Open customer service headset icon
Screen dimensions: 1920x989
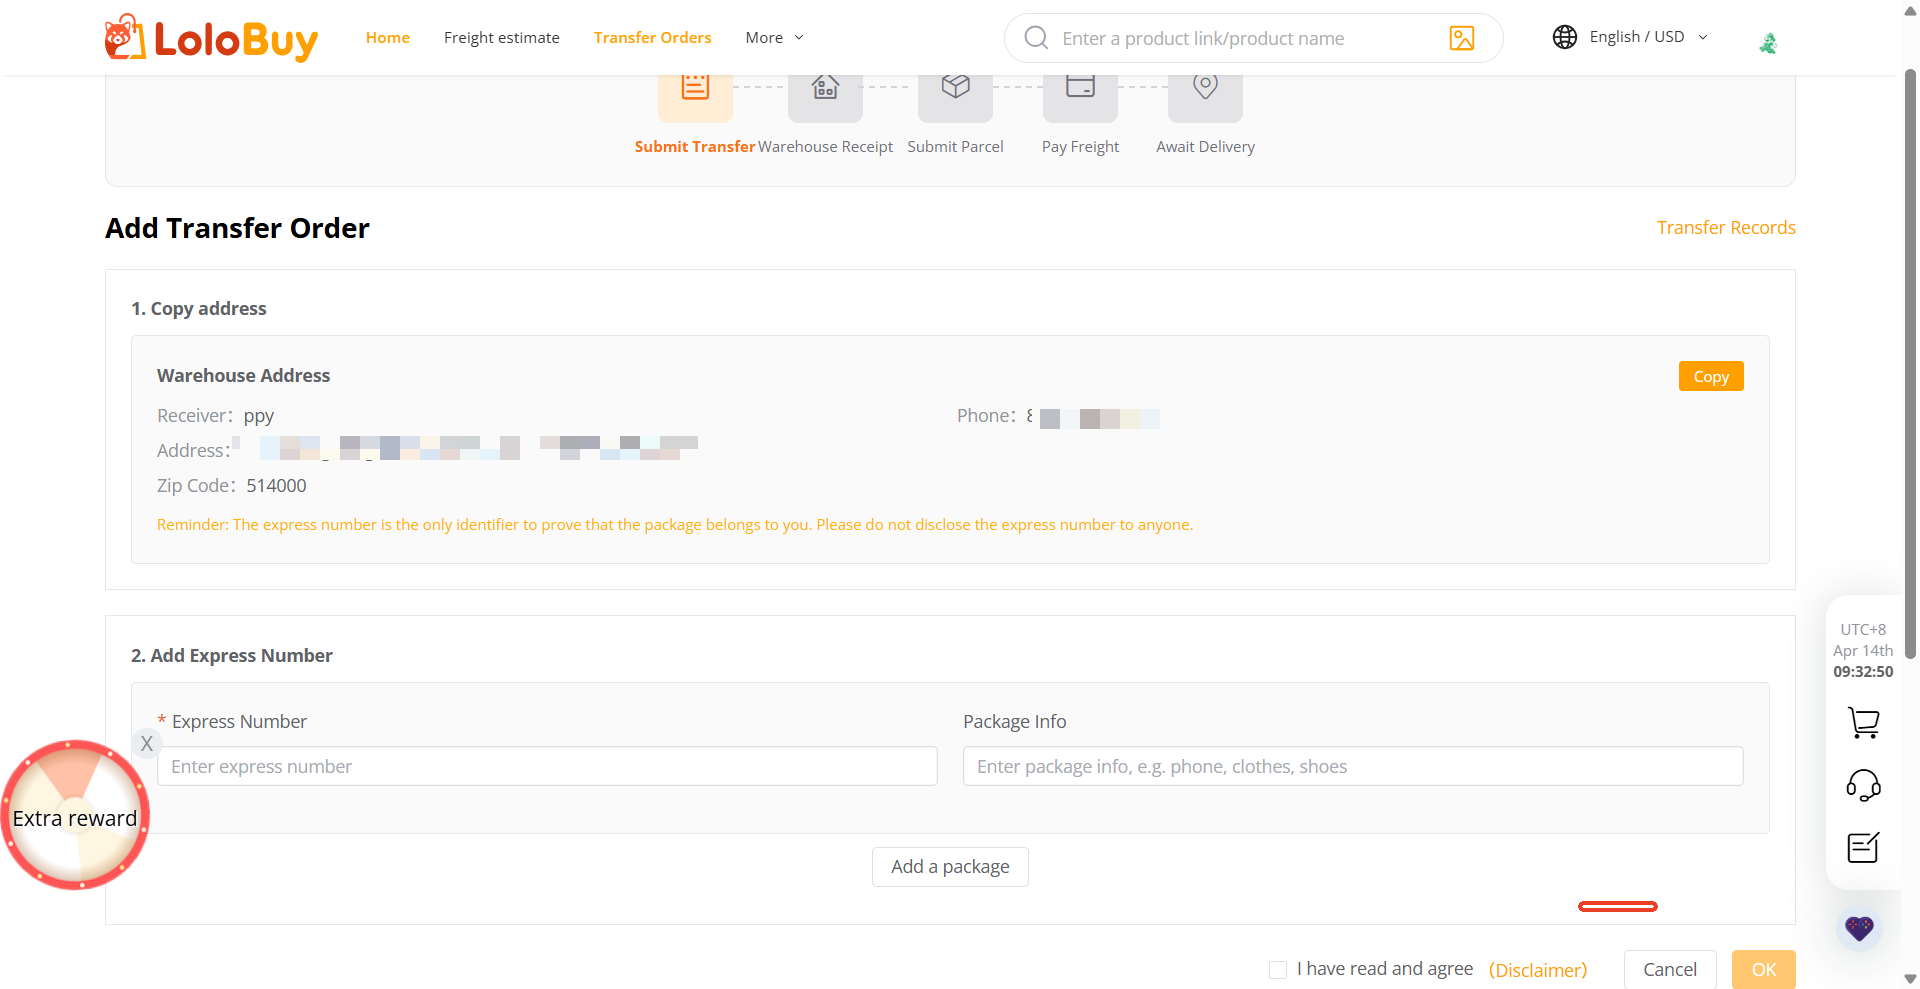pyautogui.click(x=1863, y=785)
